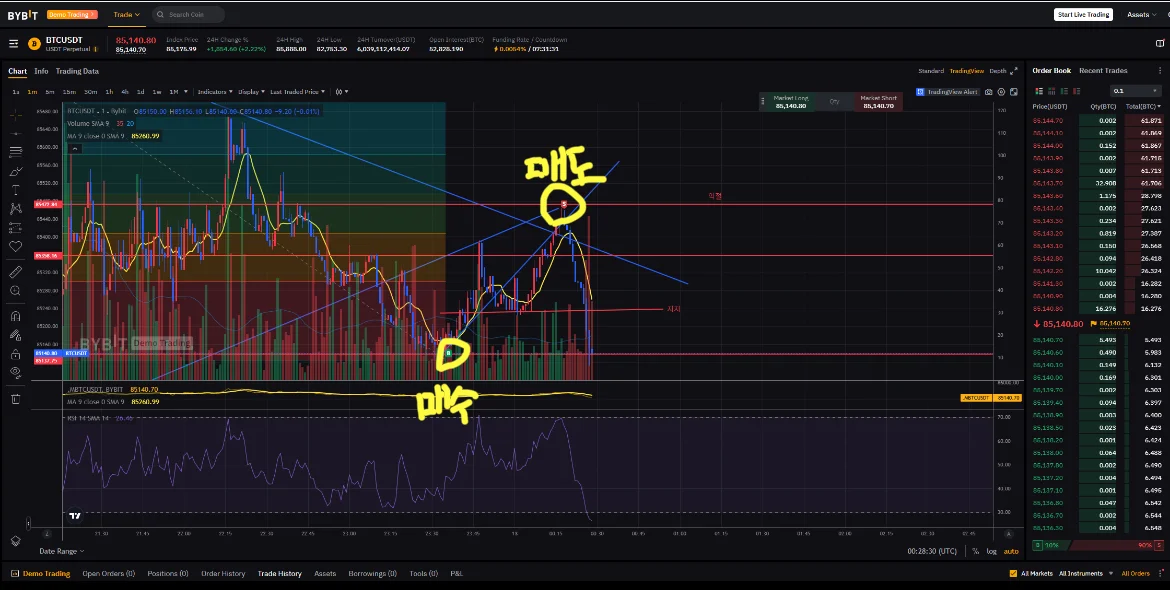Take chart snapshot with camera icon
Image resolution: width=1170 pixels, height=590 pixels.
click(989, 92)
